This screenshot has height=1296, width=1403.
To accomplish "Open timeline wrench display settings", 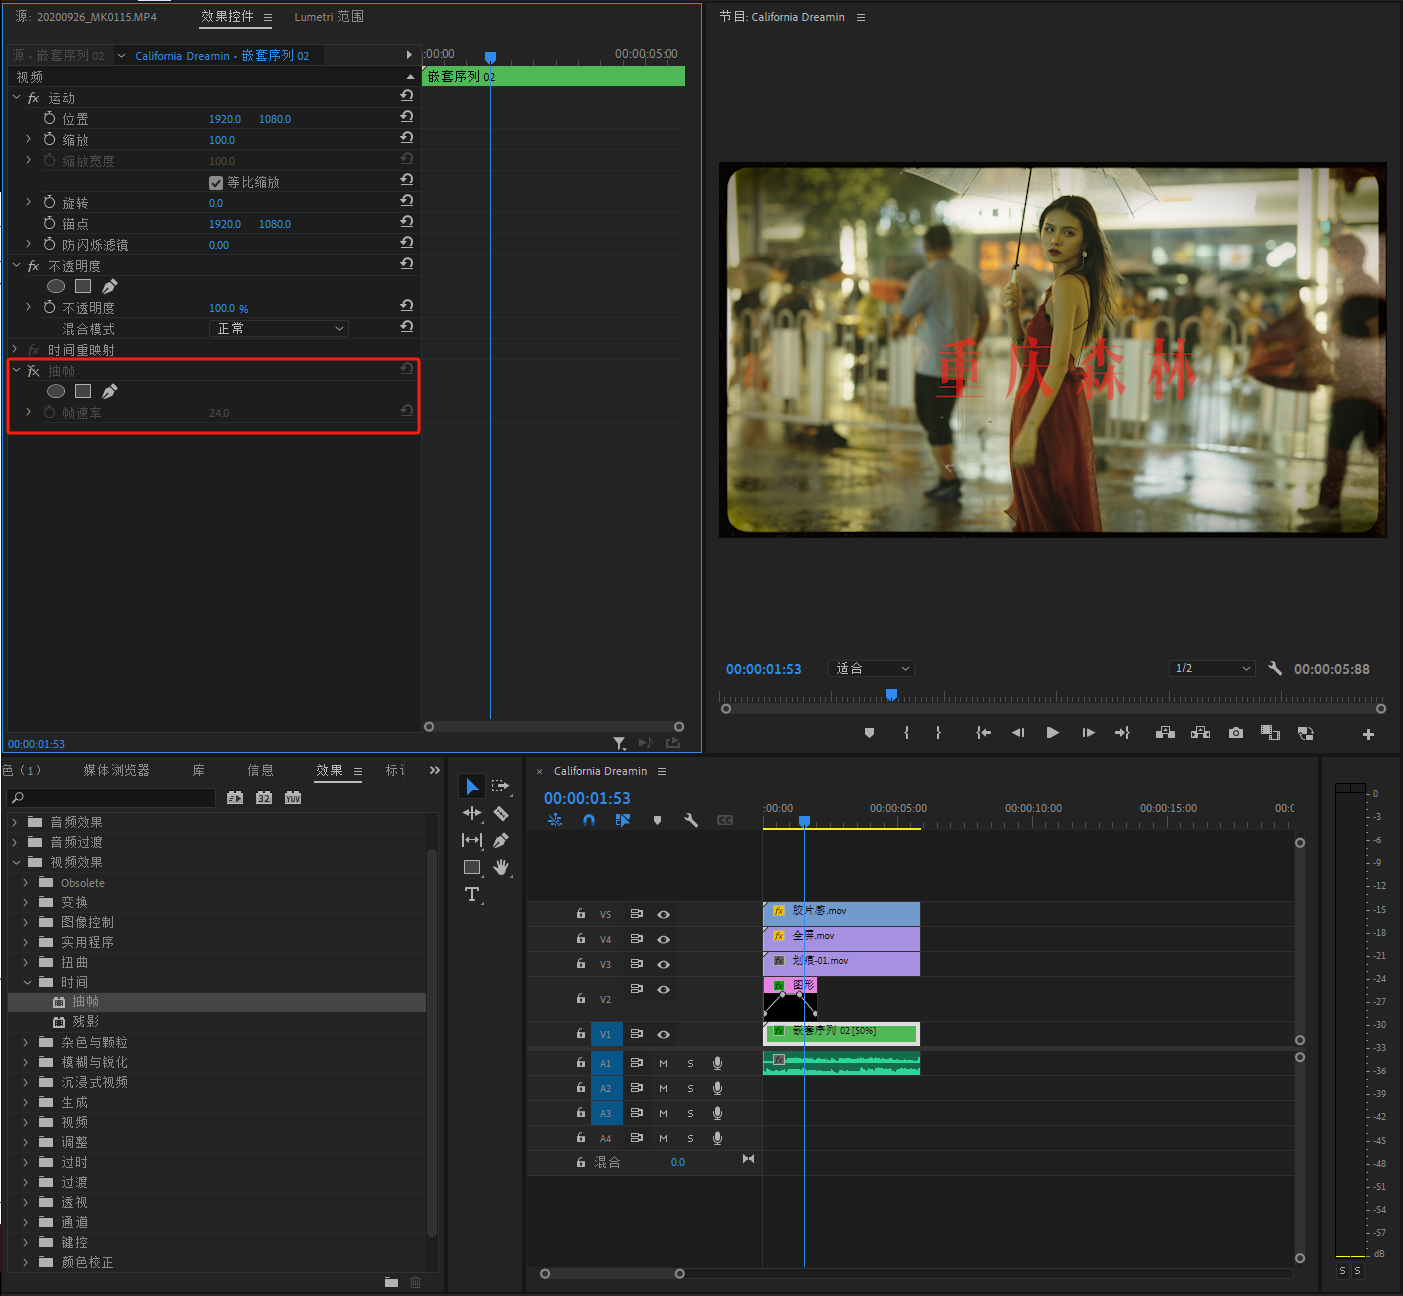I will pos(691,820).
